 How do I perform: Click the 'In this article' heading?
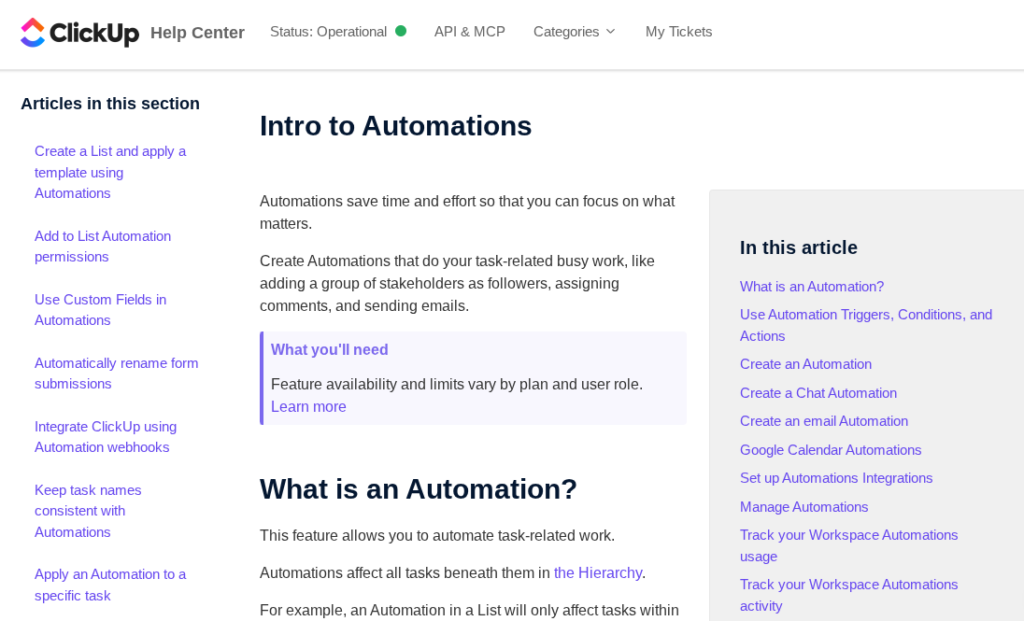coord(799,247)
